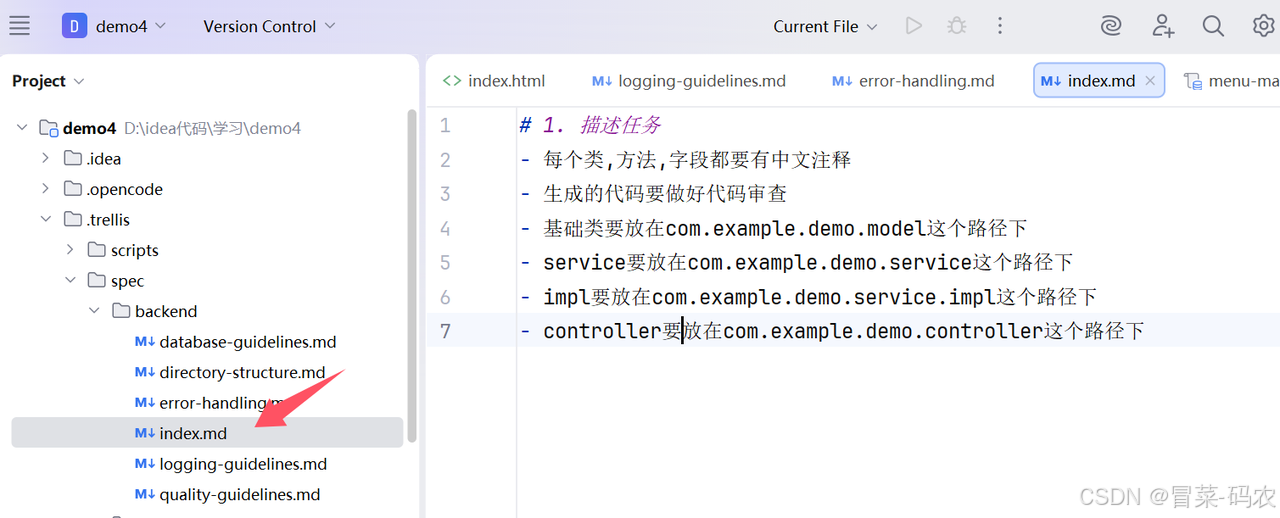Switch to the logging-guidelines.md tab
The height and width of the screenshot is (518, 1280).
[689, 81]
